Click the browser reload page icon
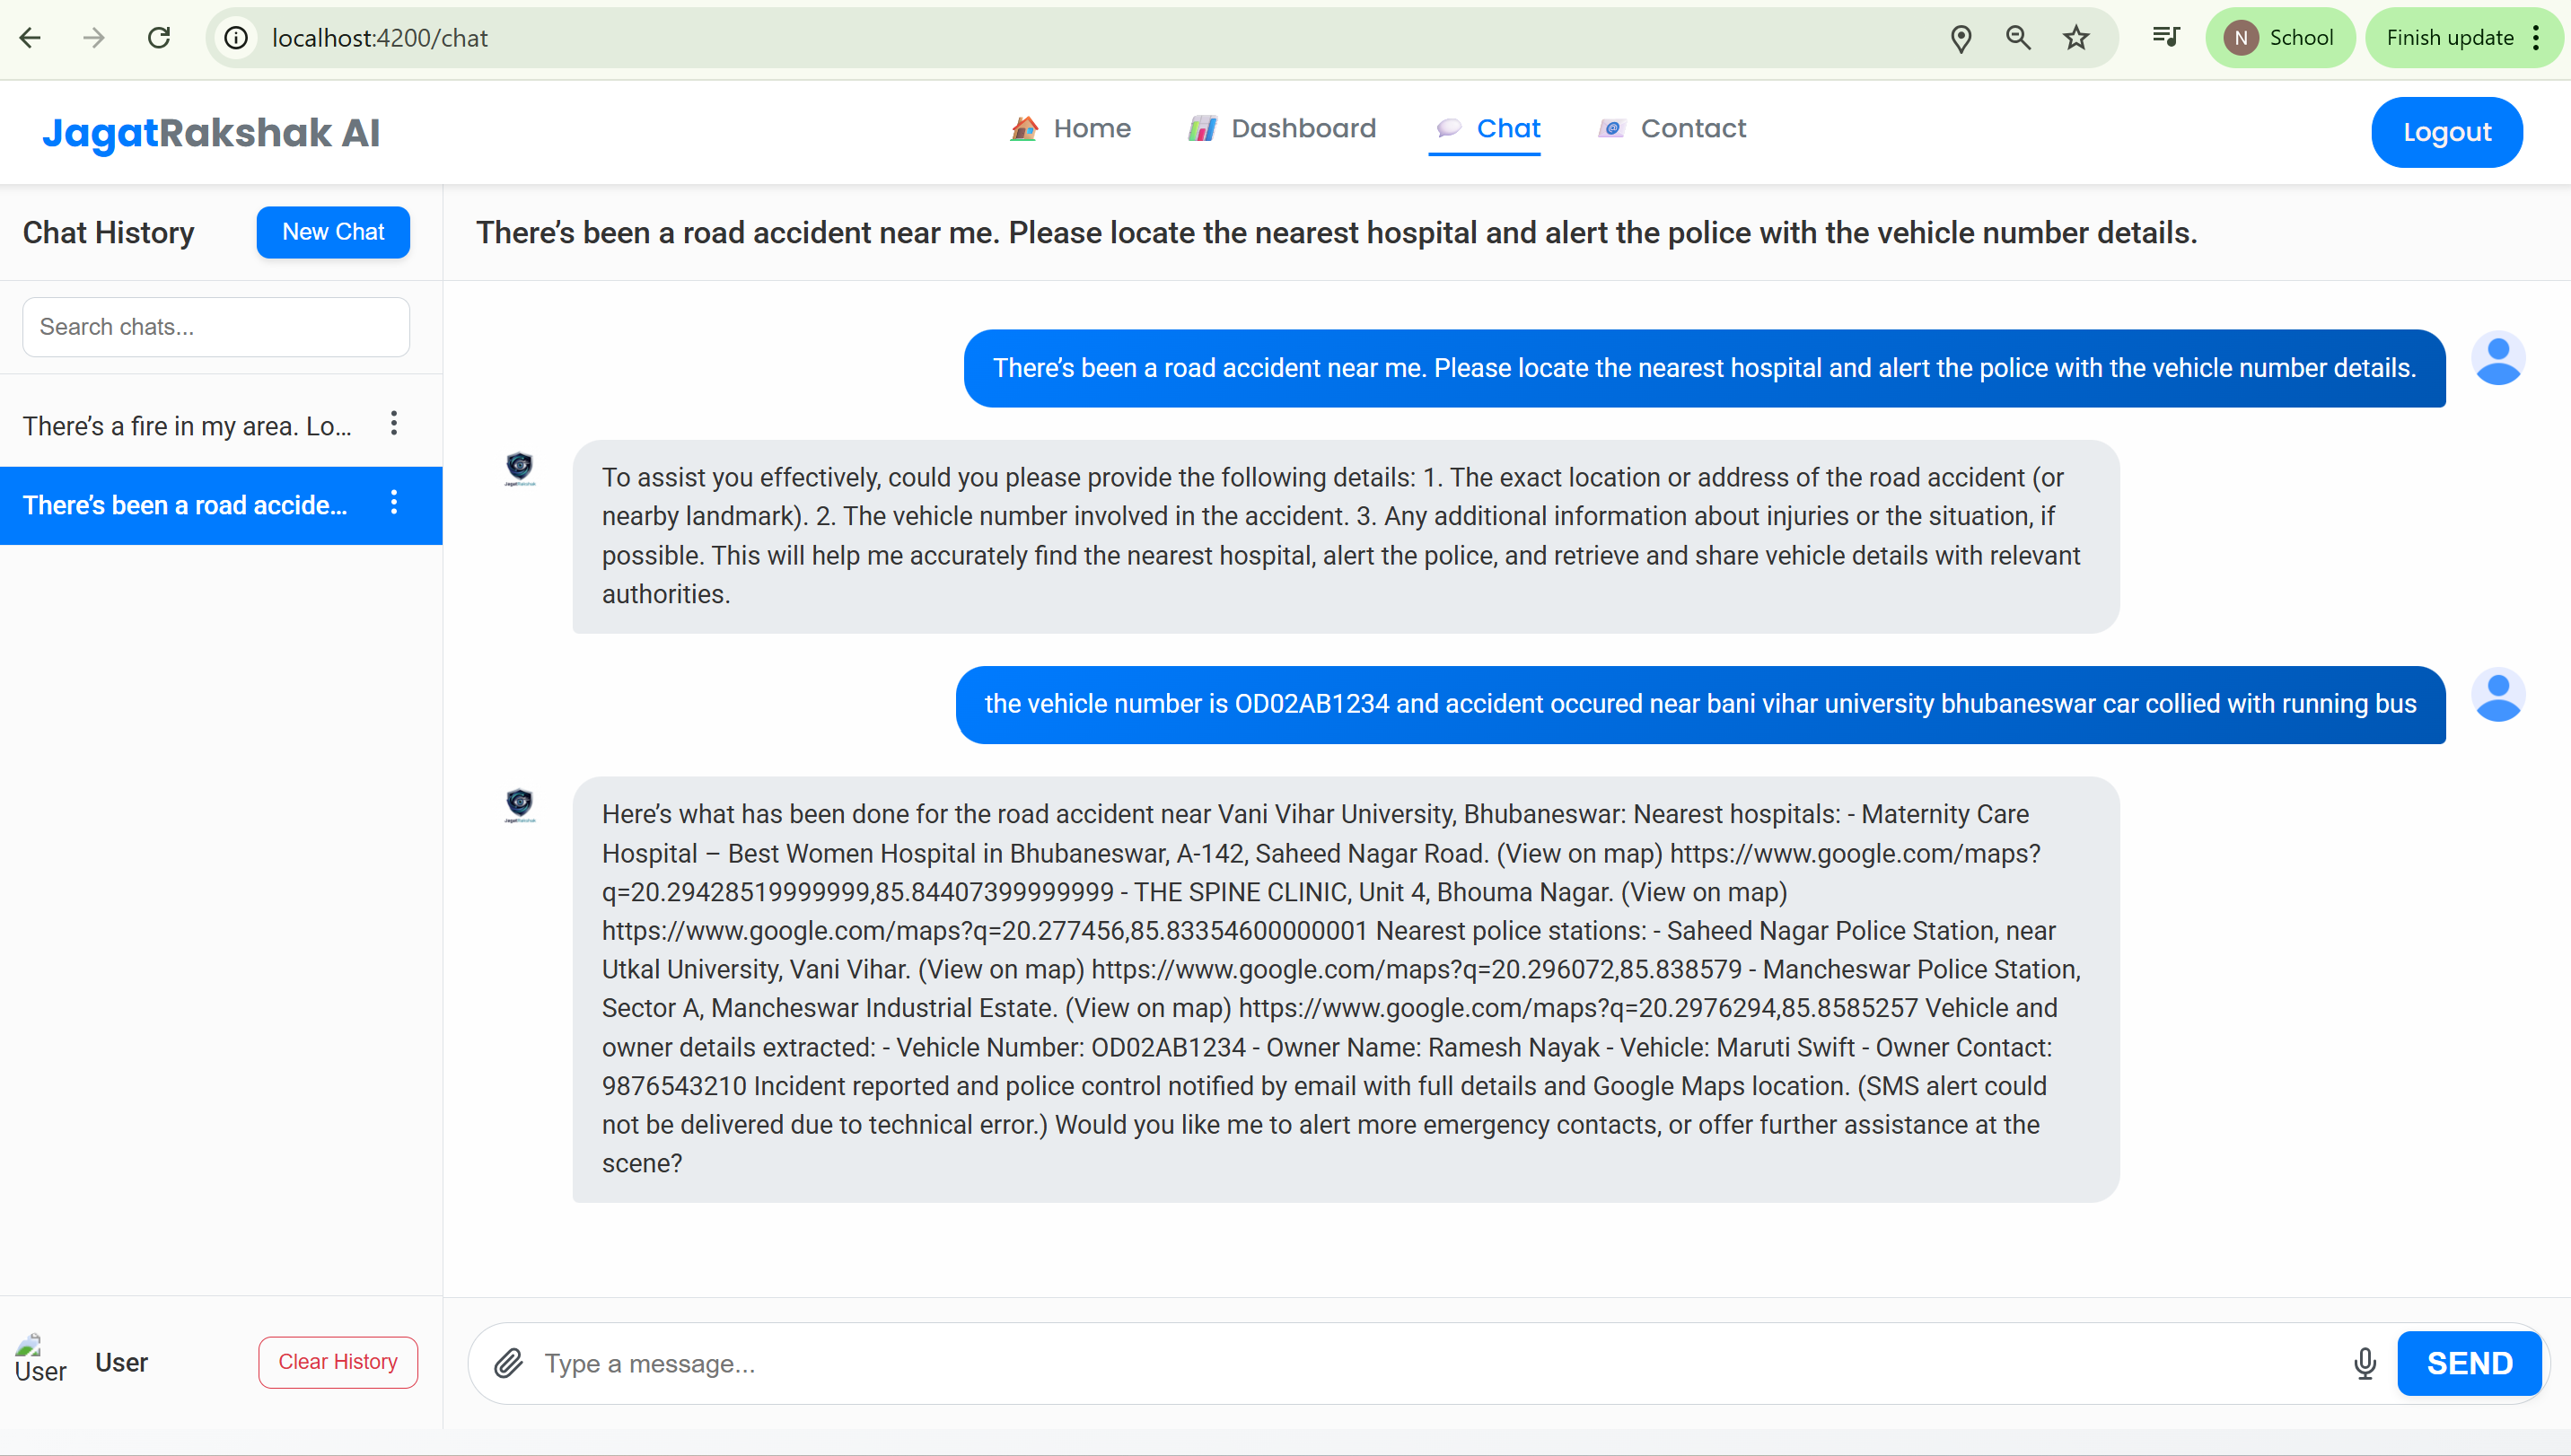The width and height of the screenshot is (2571, 1456). (x=159, y=38)
